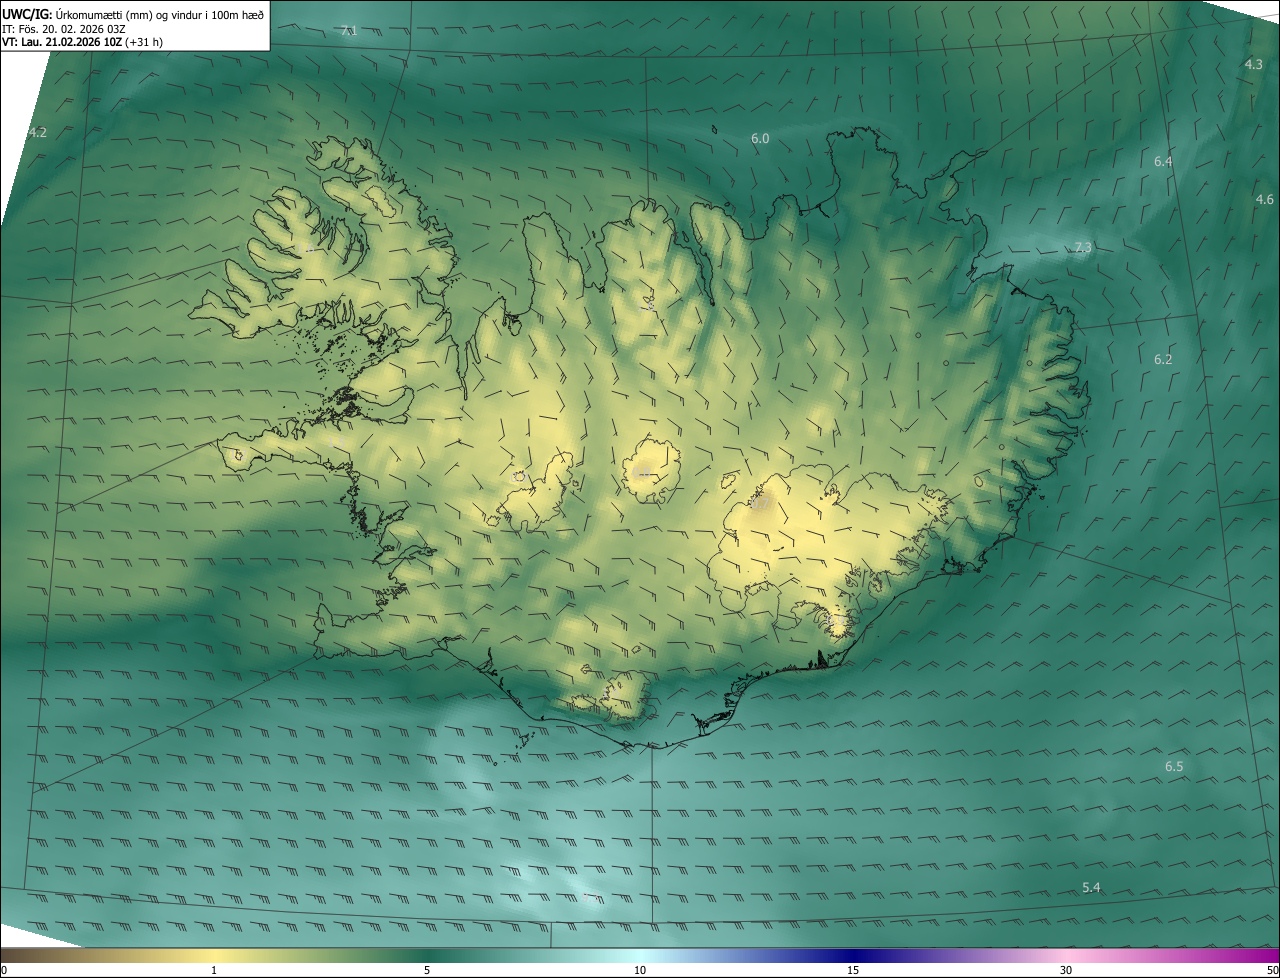Click the map value label 7.3
Image resolution: width=1280 pixels, height=978 pixels.
(x=1083, y=248)
